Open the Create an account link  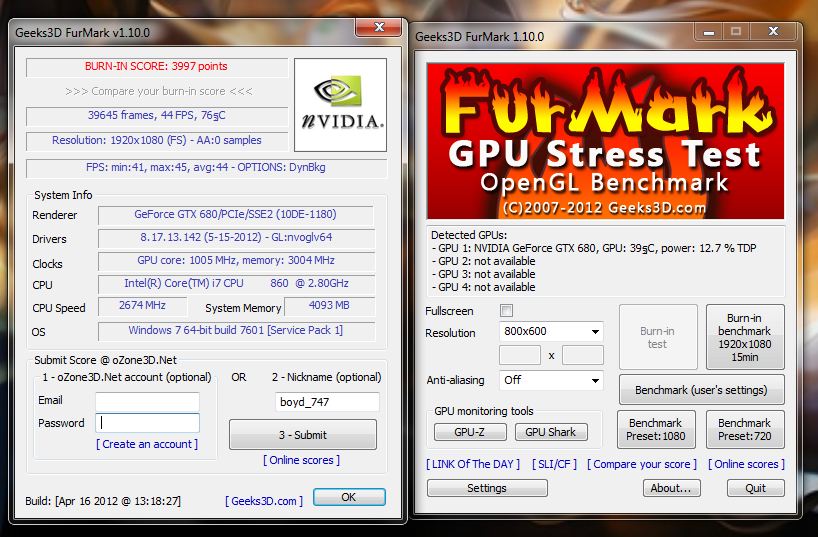pyautogui.click(x=147, y=444)
